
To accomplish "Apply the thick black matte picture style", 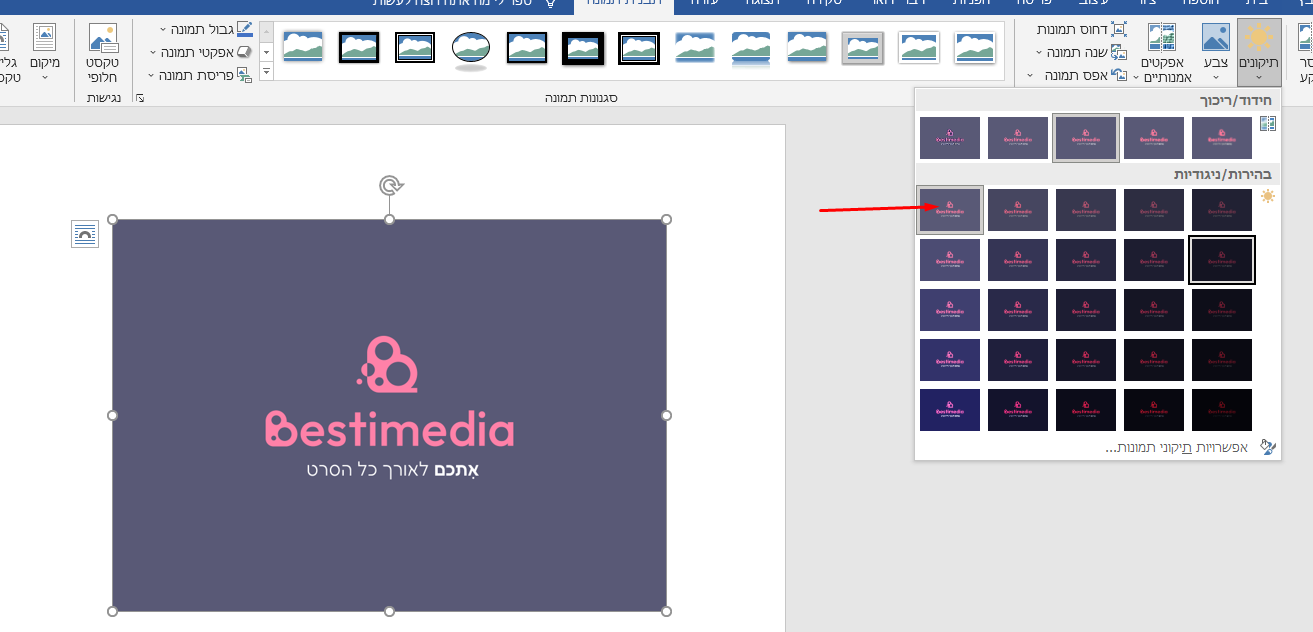I will [583, 48].
